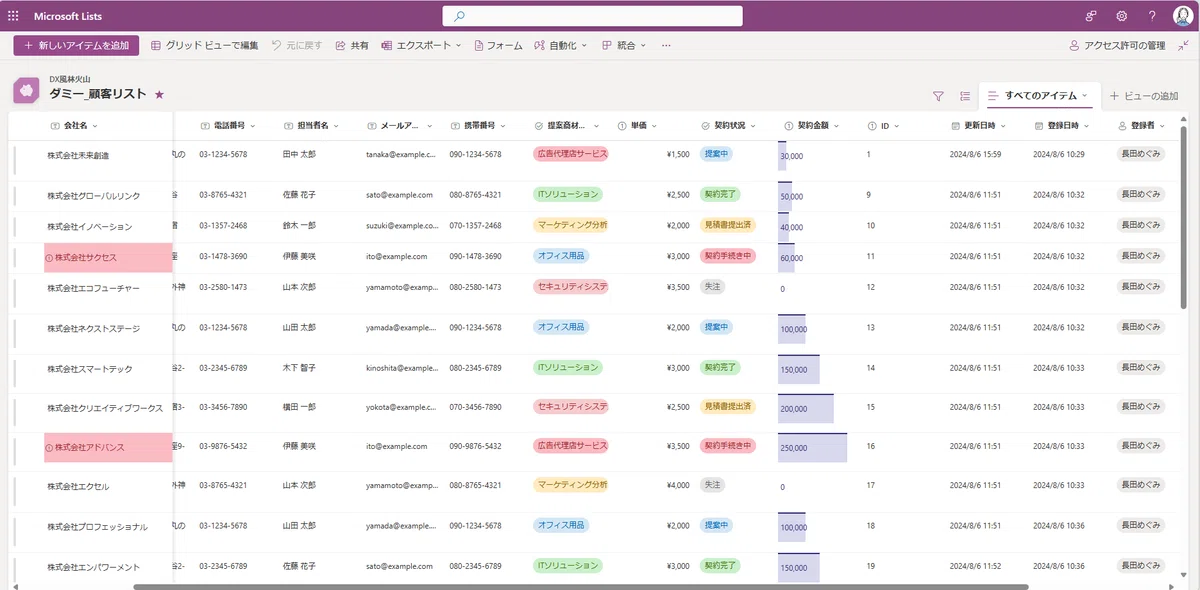1200x590 pixels.
Task: Open the 会社名 column header menu
Action: pyautogui.click(x=80, y=126)
